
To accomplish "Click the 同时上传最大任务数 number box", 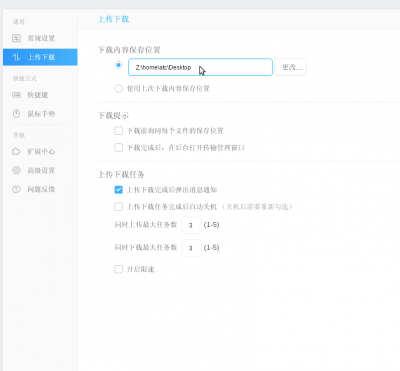I will (191, 225).
